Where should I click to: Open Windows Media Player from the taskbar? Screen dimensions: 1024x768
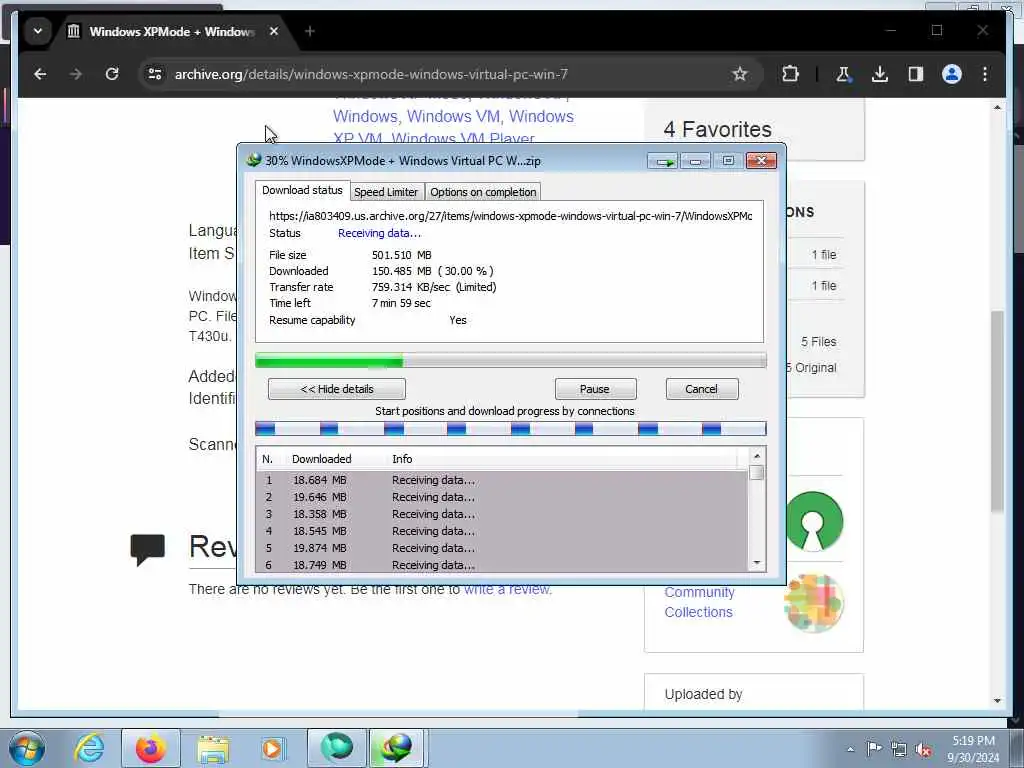[x=272, y=748]
